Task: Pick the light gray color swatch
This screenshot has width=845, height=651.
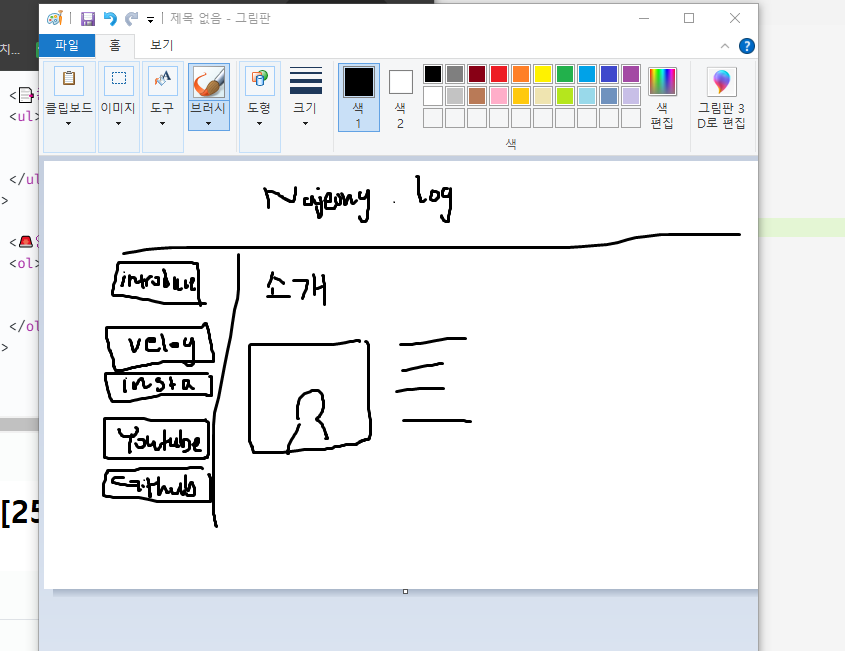Action: 455,96
